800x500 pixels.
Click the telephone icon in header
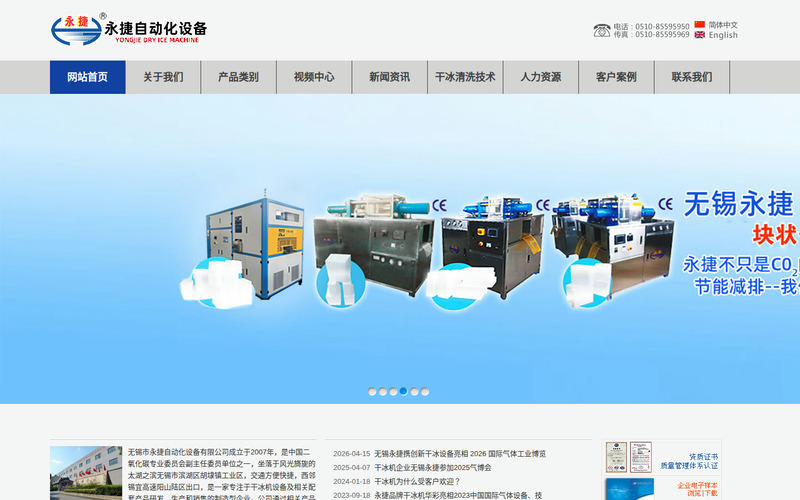pyautogui.click(x=602, y=31)
